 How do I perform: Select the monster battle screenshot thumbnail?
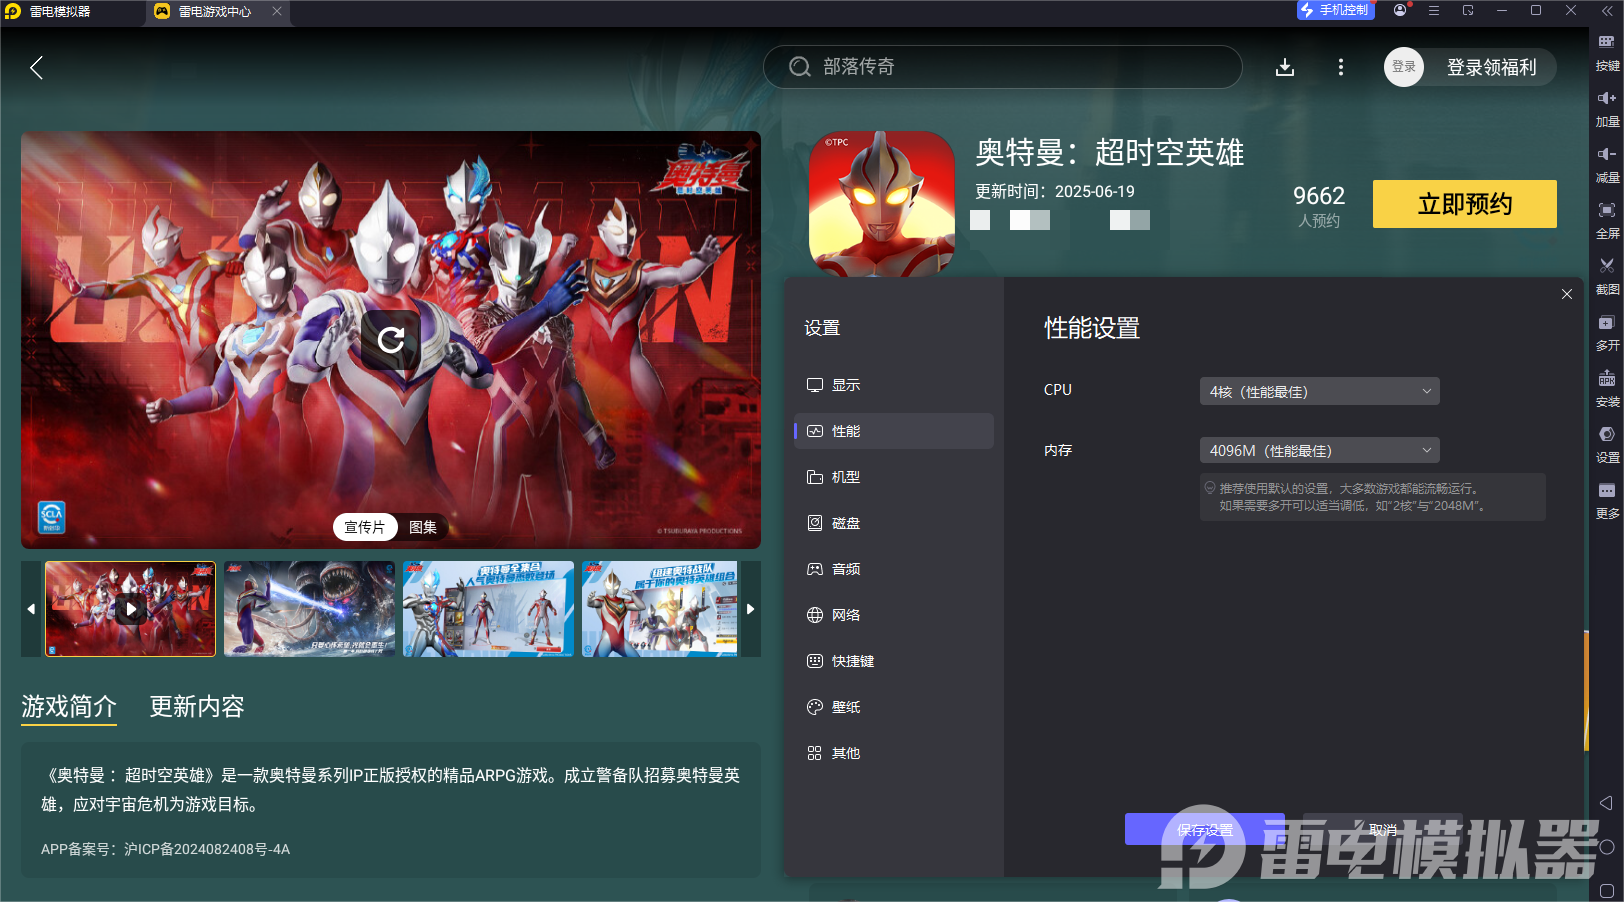click(309, 609)
